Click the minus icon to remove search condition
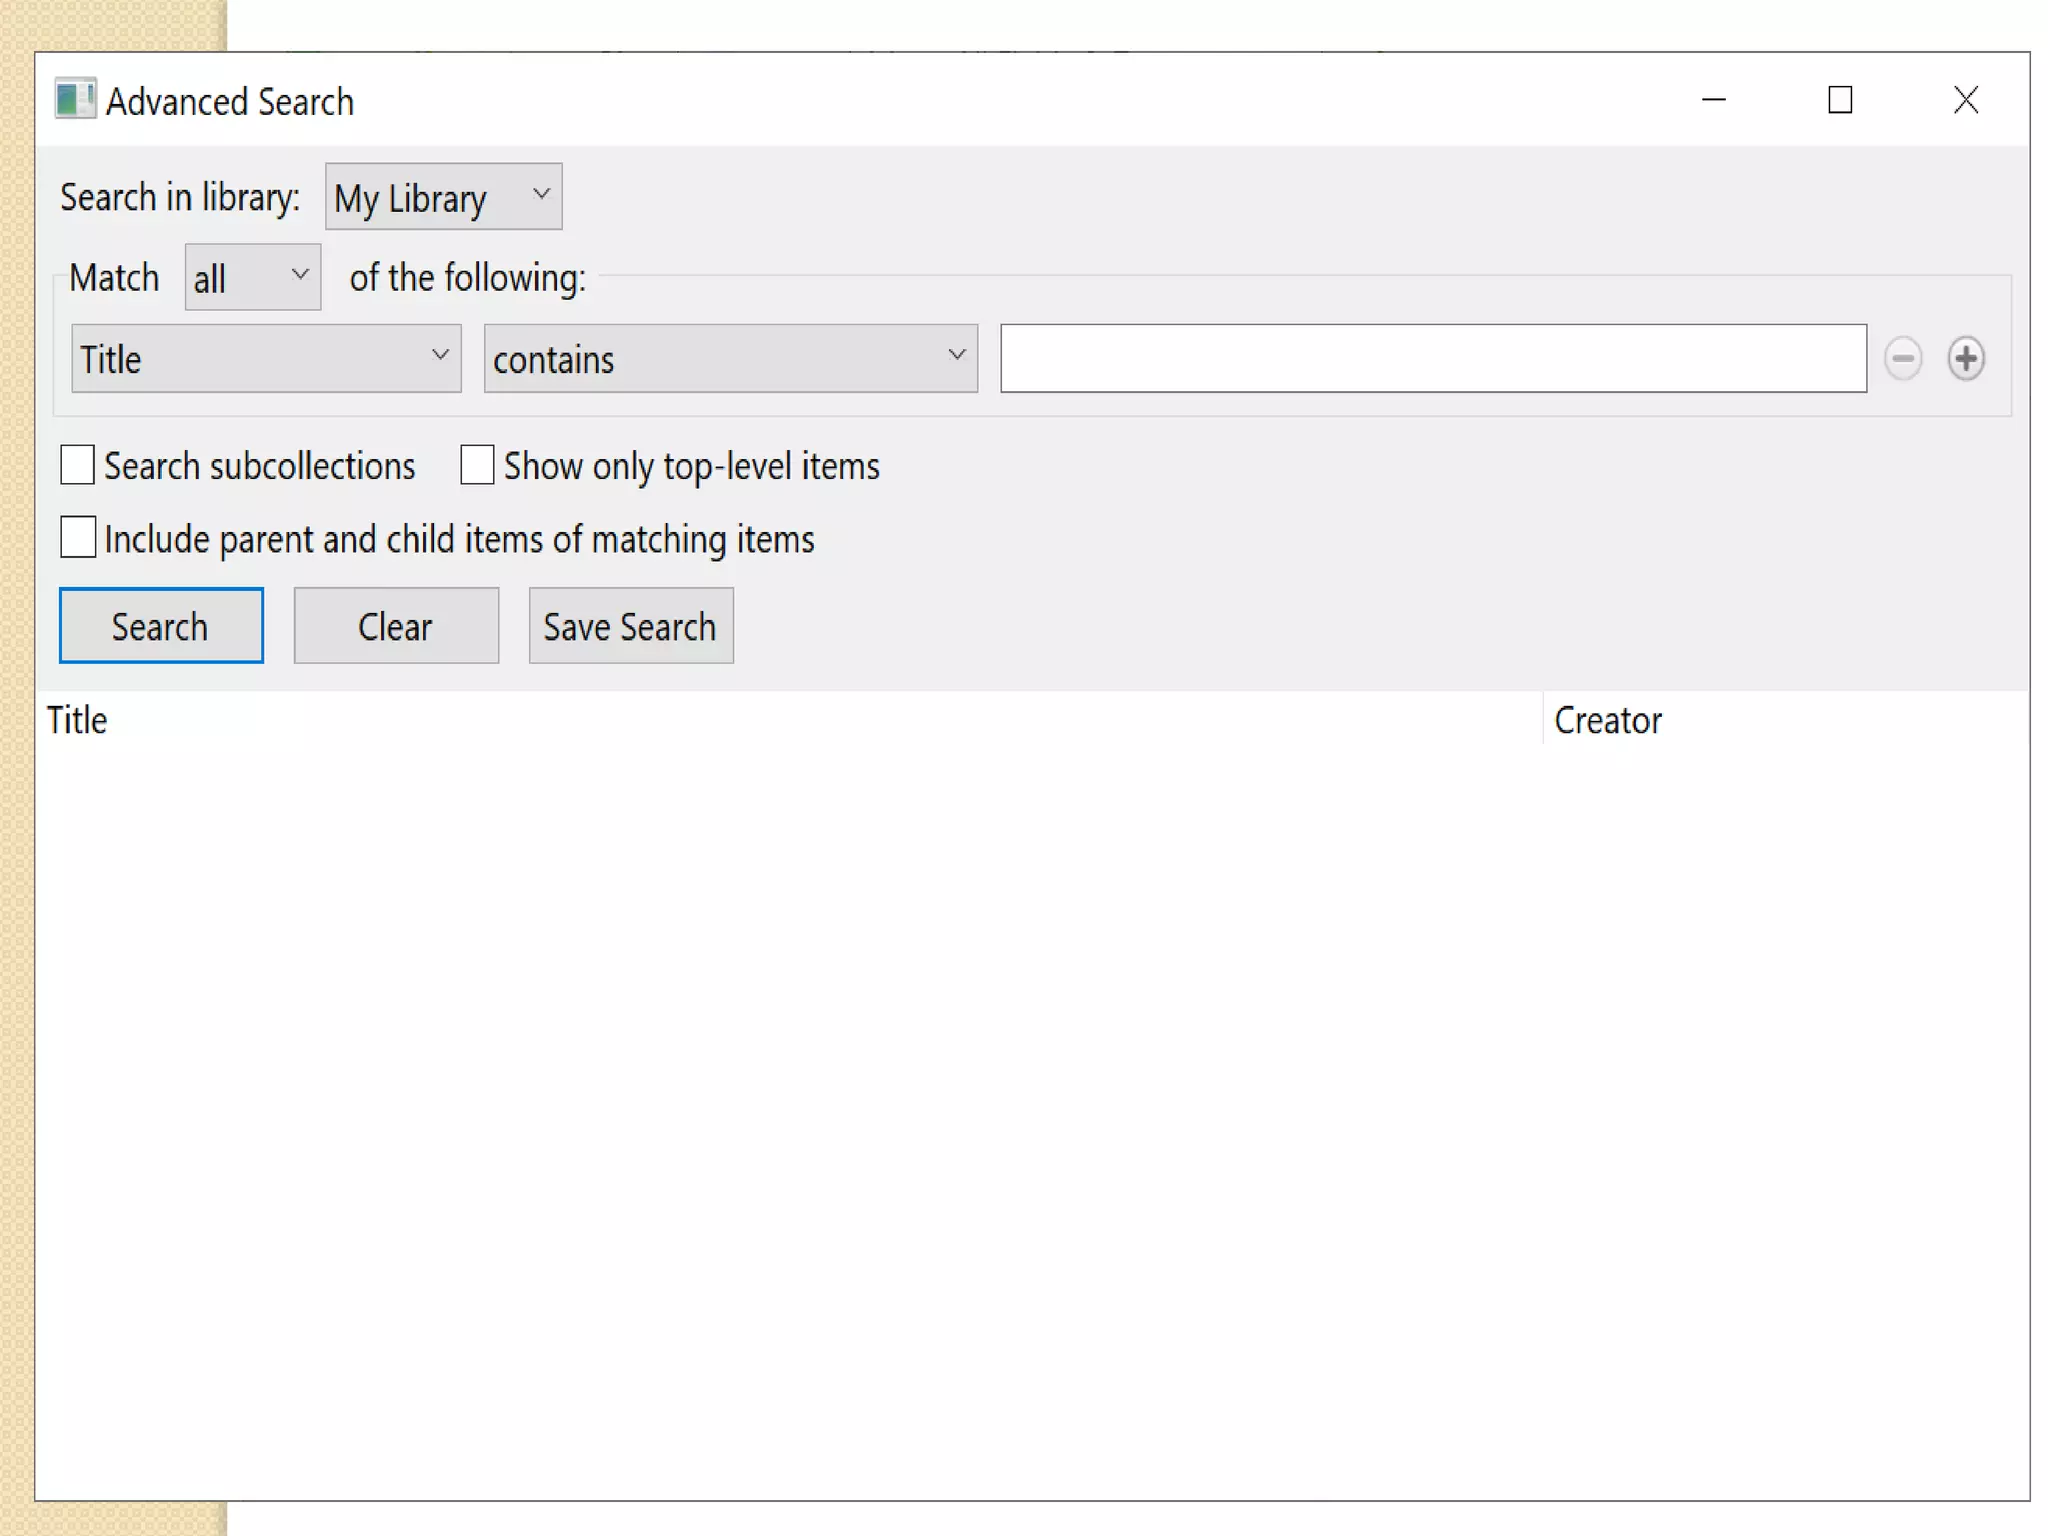 pyautogui.click(x=1902, y=358)
